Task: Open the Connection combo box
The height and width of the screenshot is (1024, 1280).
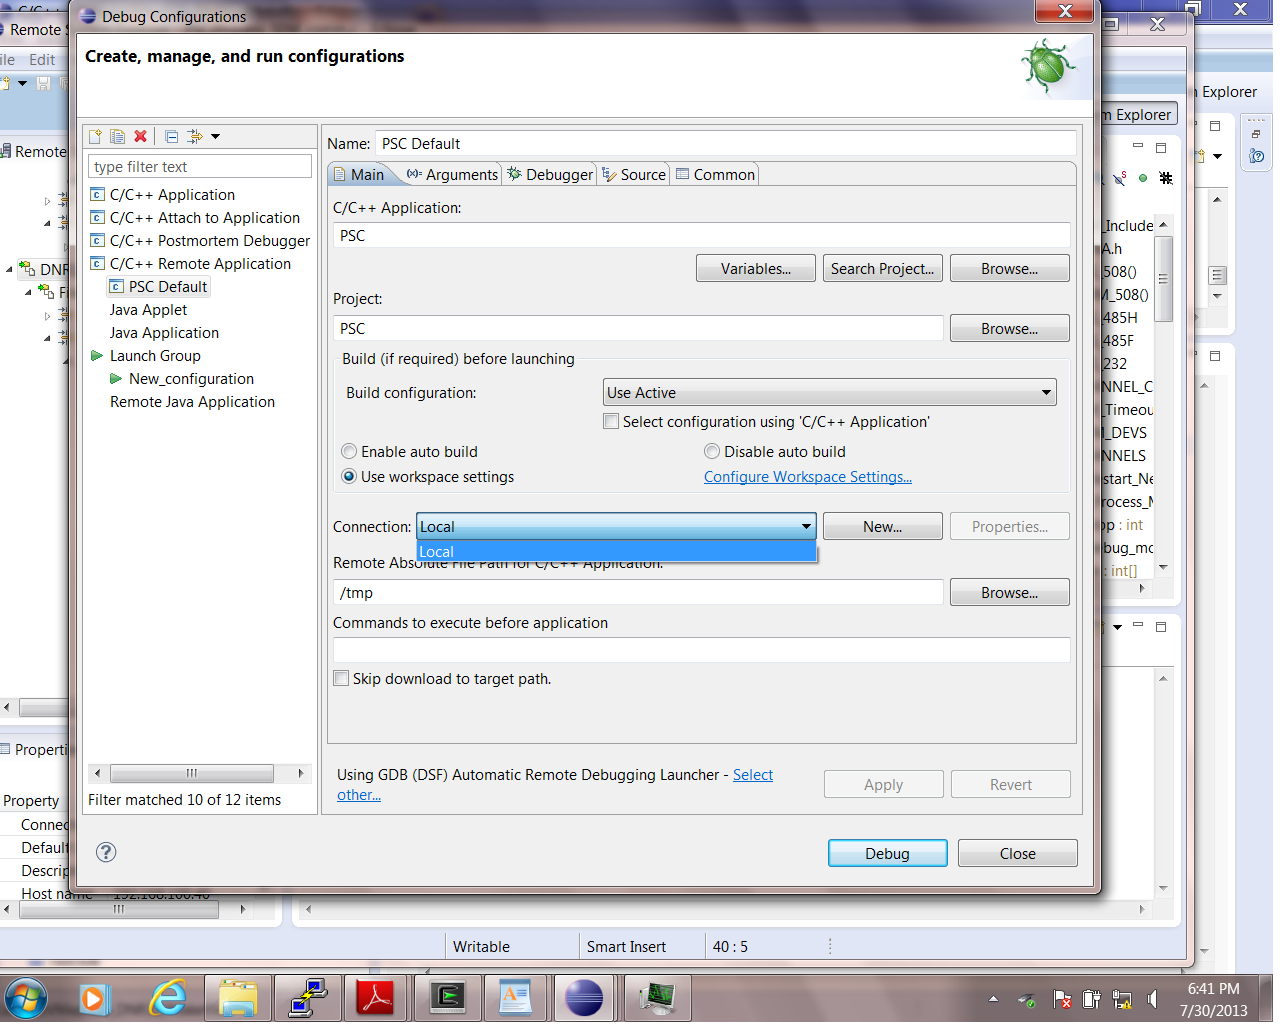Action: 616,527
